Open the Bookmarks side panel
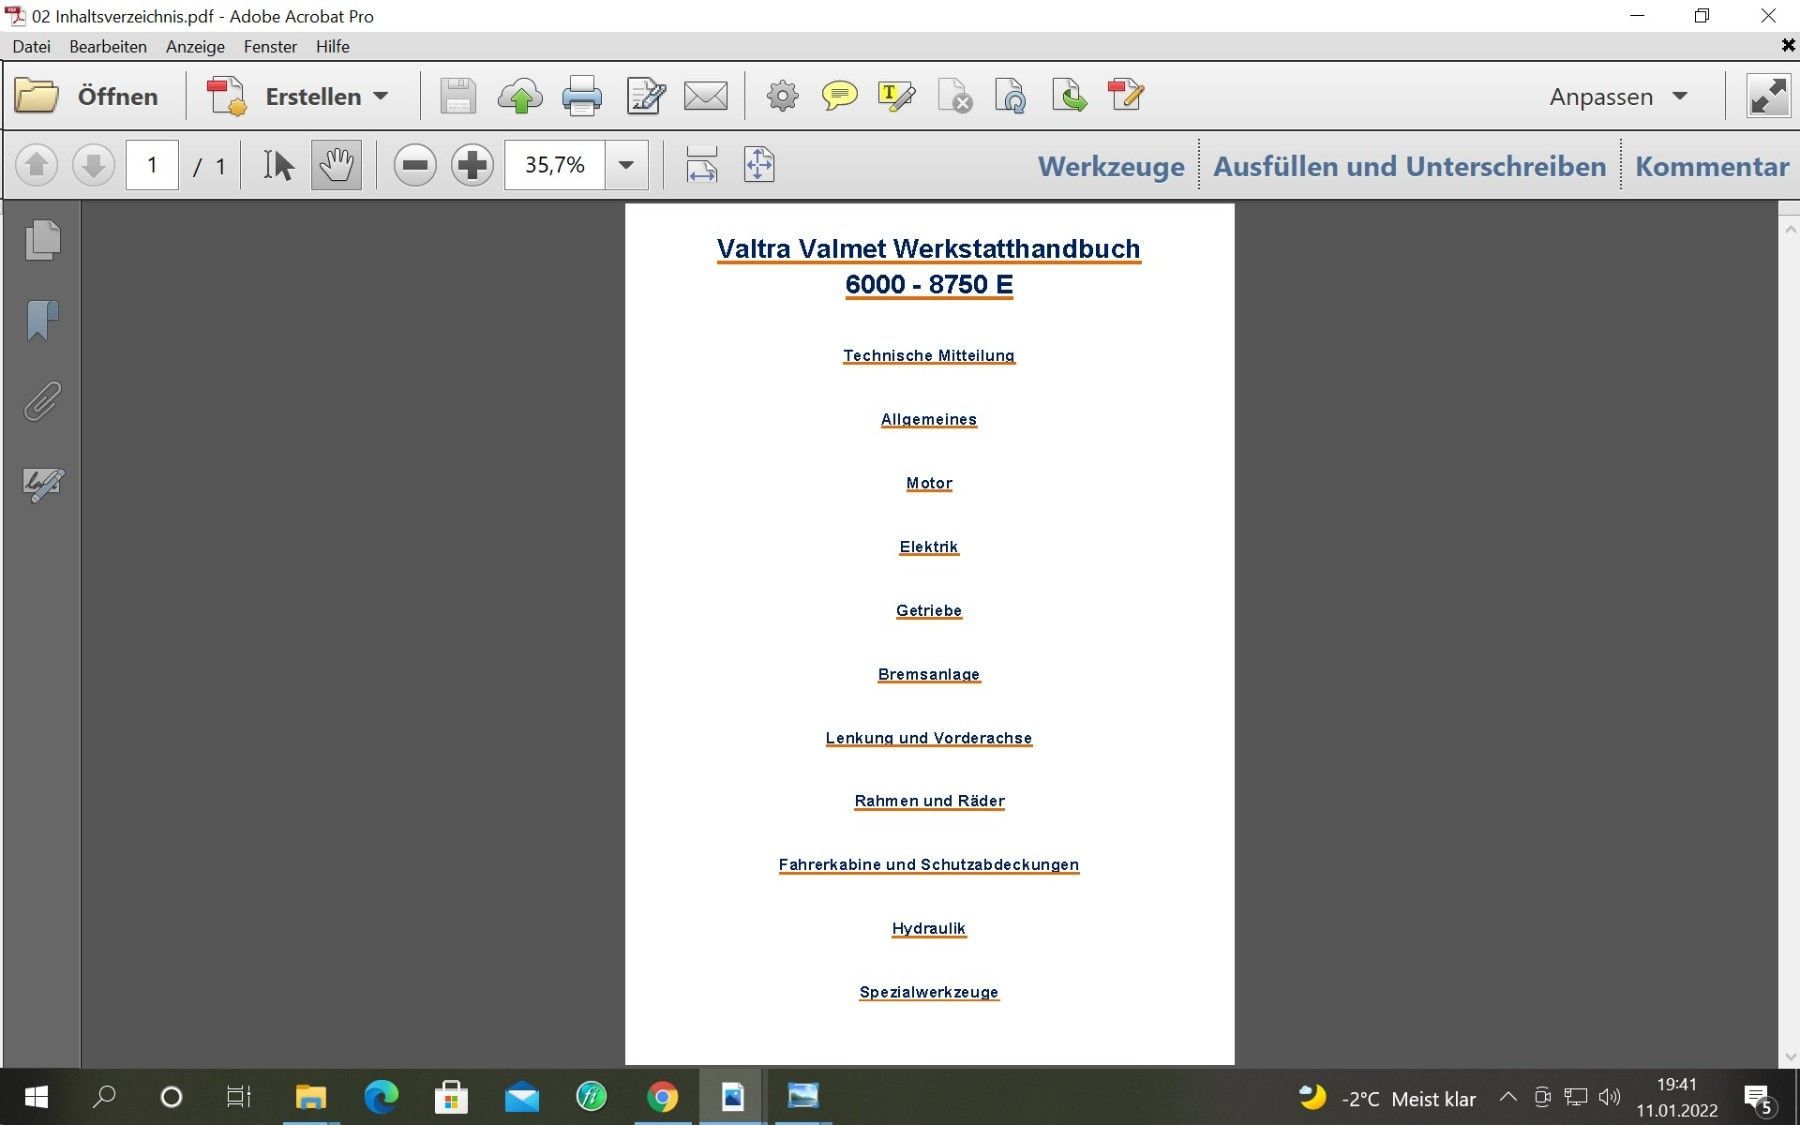 [x=42, y=321]
